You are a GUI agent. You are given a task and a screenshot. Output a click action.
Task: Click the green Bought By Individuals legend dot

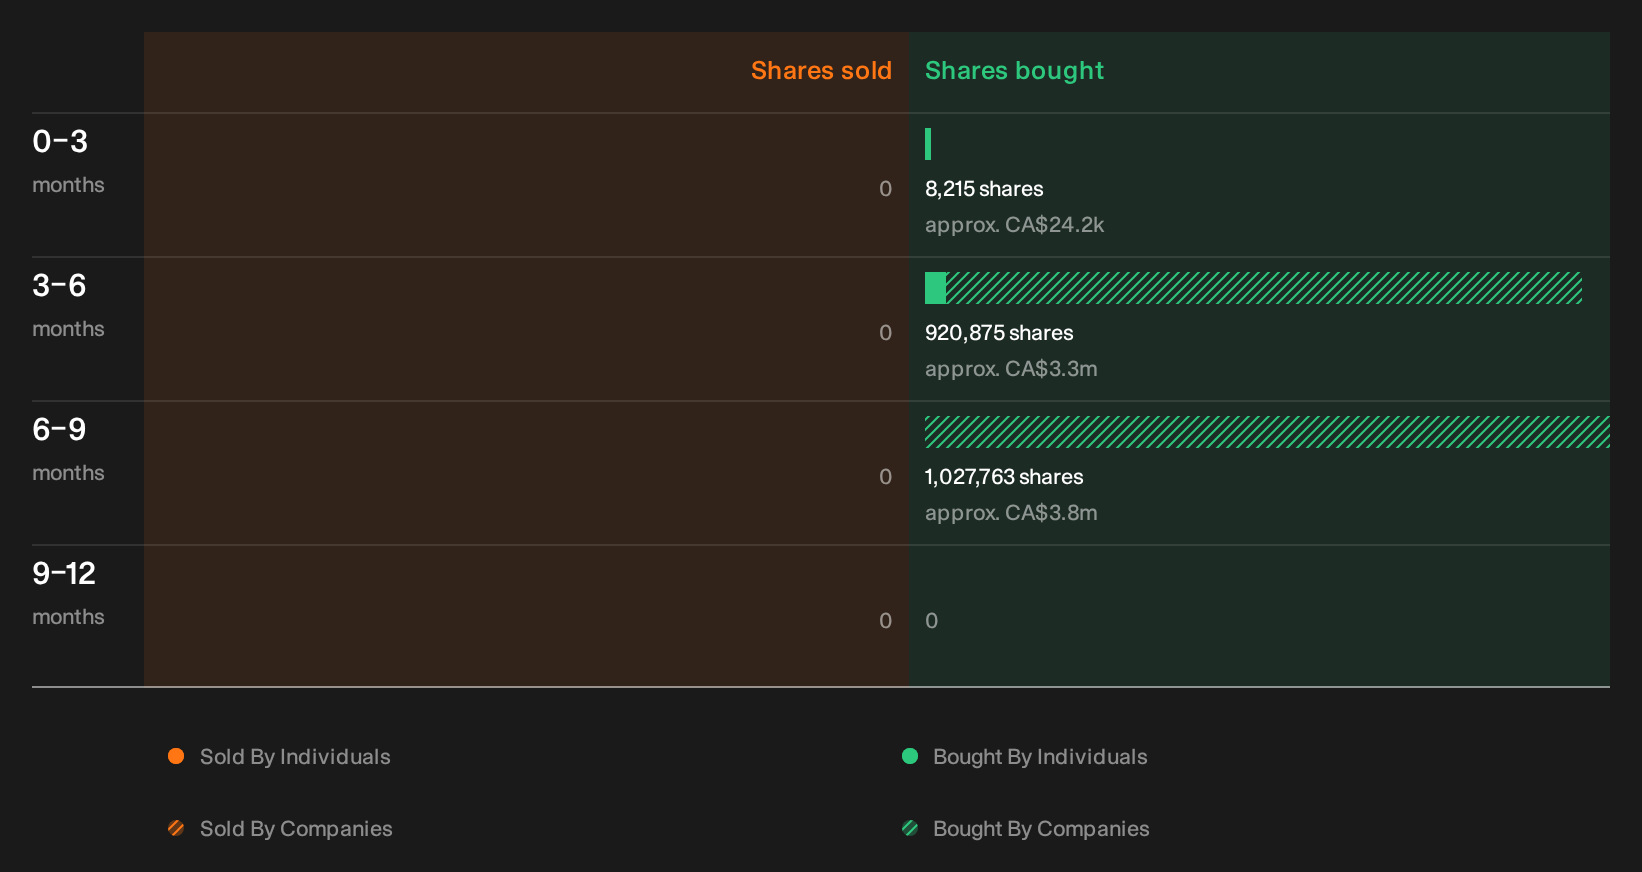[x=910, y=756]
